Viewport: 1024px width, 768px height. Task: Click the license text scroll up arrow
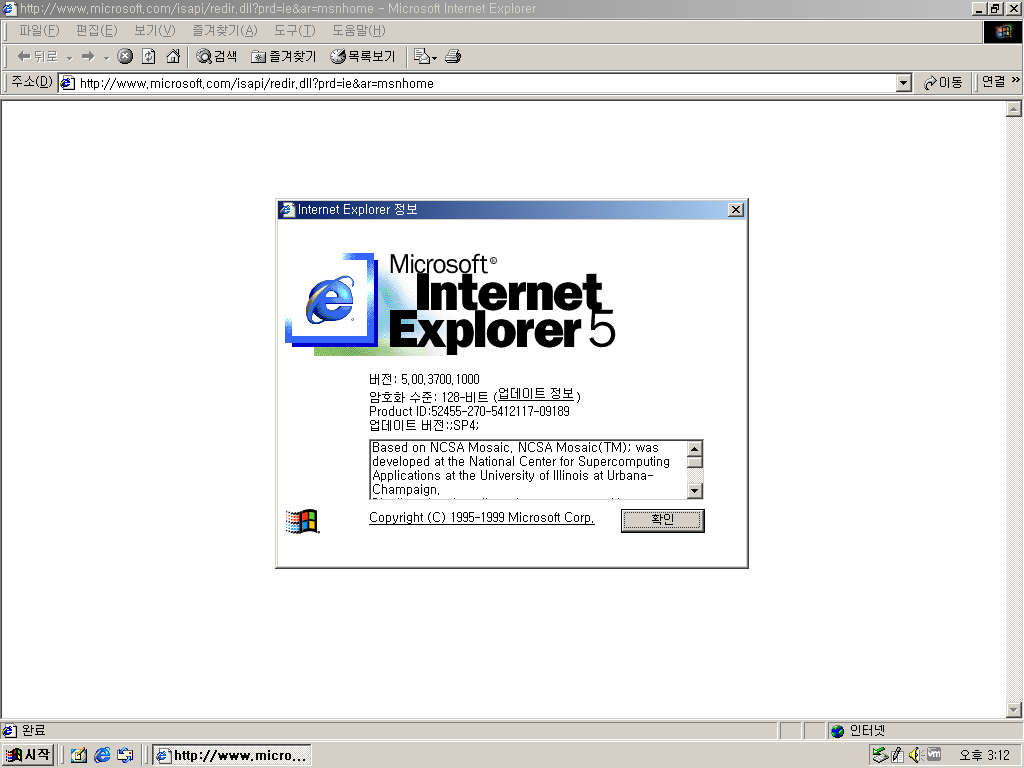point(695,449)
